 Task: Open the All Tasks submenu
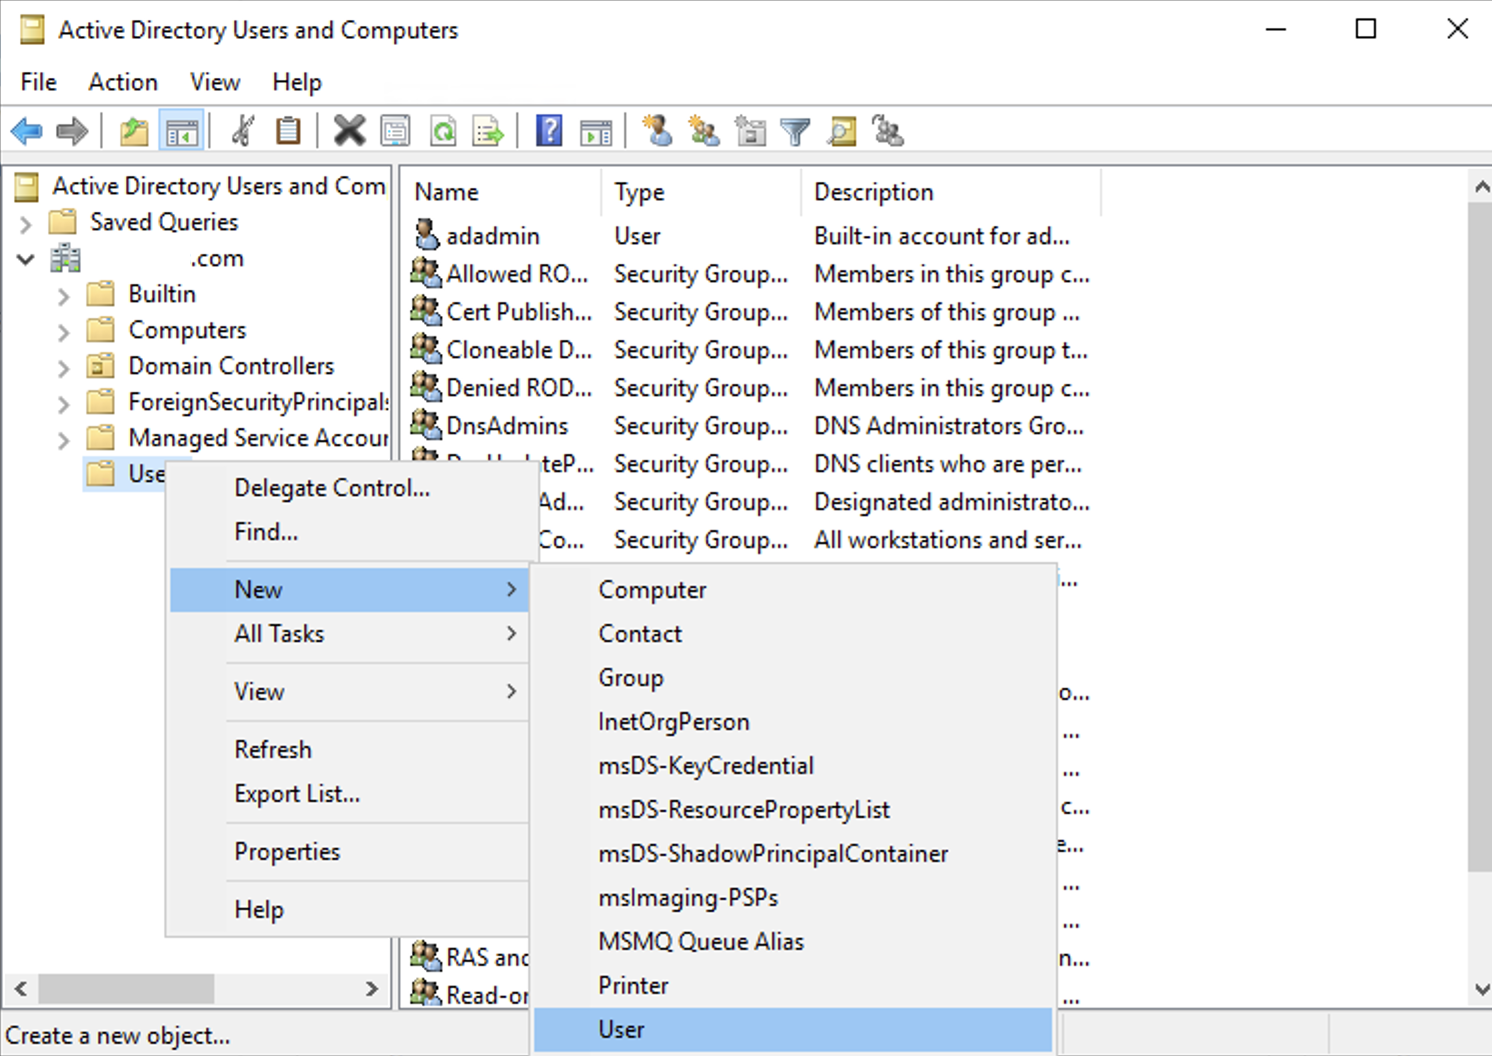[x=349, y=633]
